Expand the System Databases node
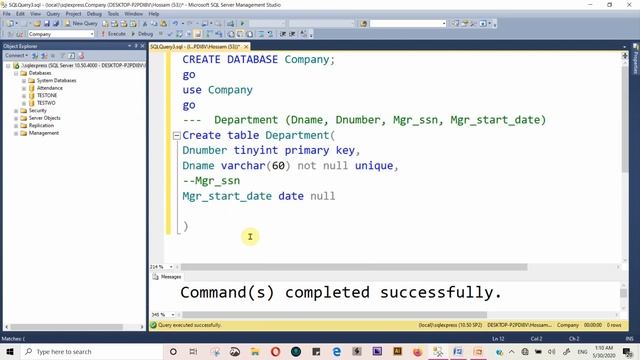Viewport: 640px width, 360px height. (x=24, y=81)
